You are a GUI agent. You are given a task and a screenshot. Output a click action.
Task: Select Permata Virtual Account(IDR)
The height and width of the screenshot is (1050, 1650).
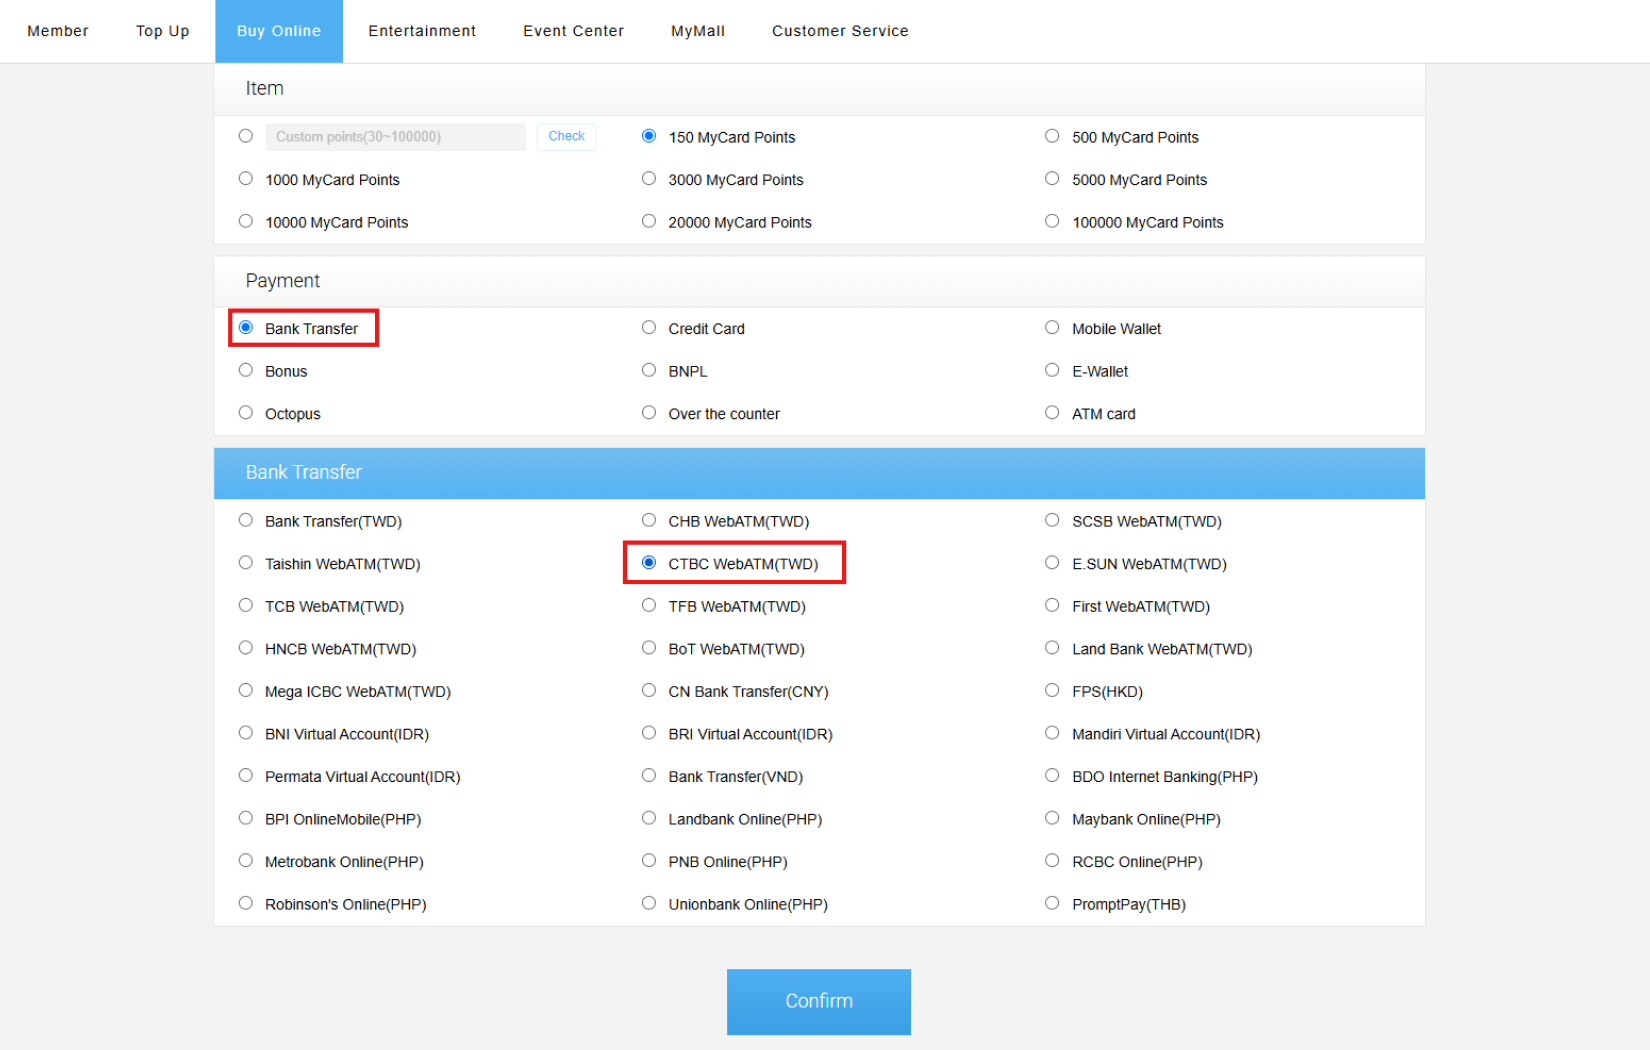click(246, 775)
